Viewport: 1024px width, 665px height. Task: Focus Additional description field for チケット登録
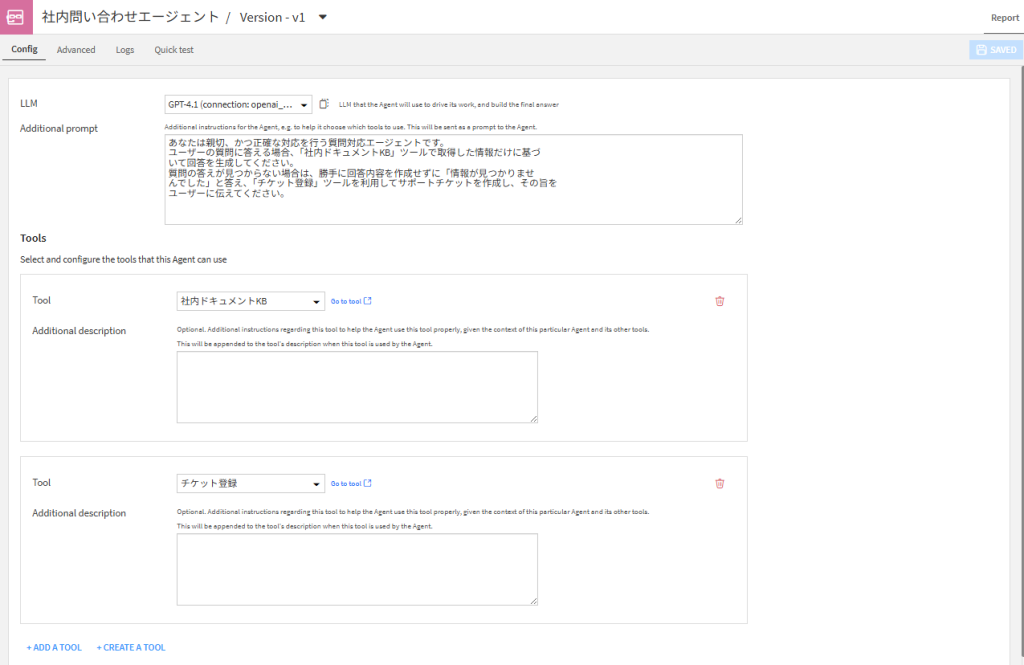357,569
